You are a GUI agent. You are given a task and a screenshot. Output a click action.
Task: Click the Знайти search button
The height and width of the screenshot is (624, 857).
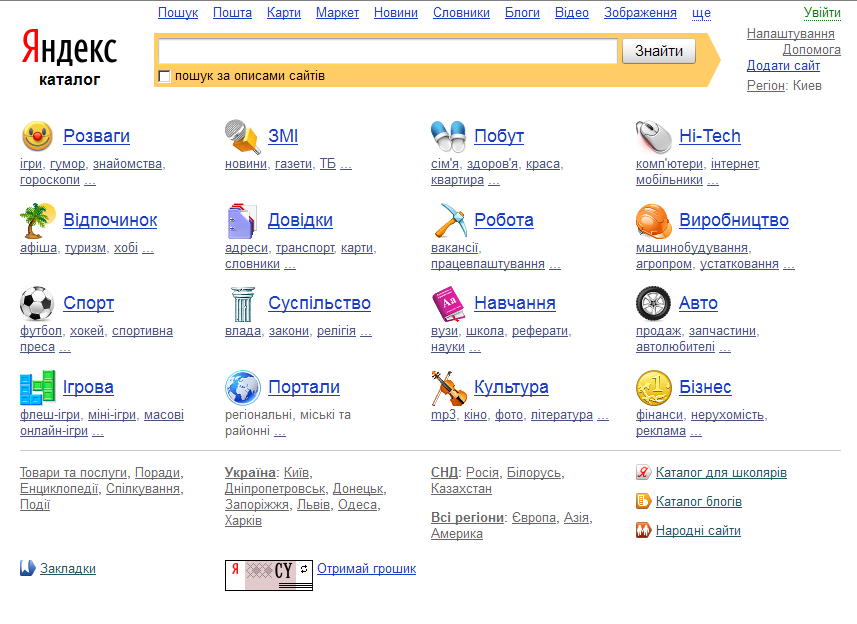click(659, 51)
